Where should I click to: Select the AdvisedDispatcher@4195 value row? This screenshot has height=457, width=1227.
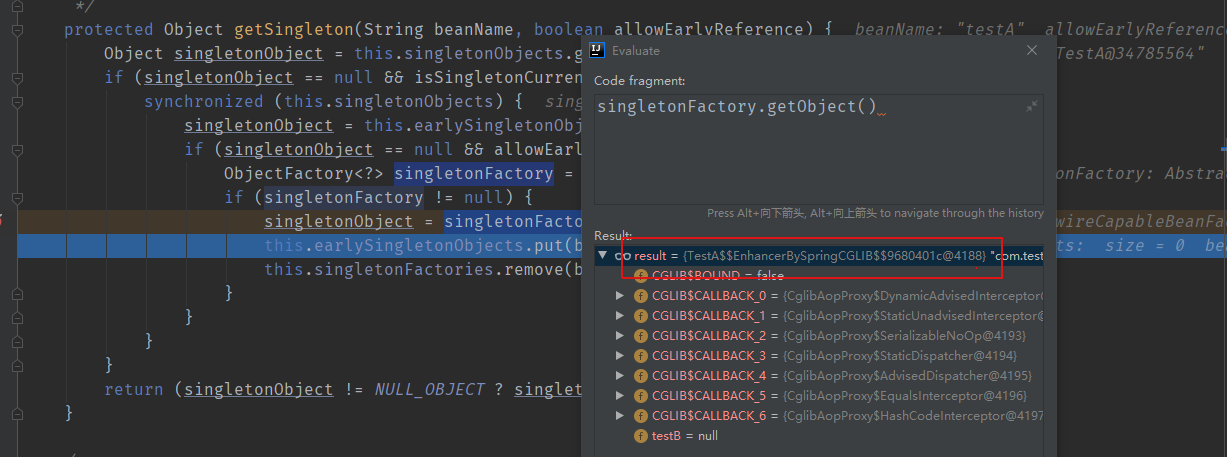click(x=818, y=376)
